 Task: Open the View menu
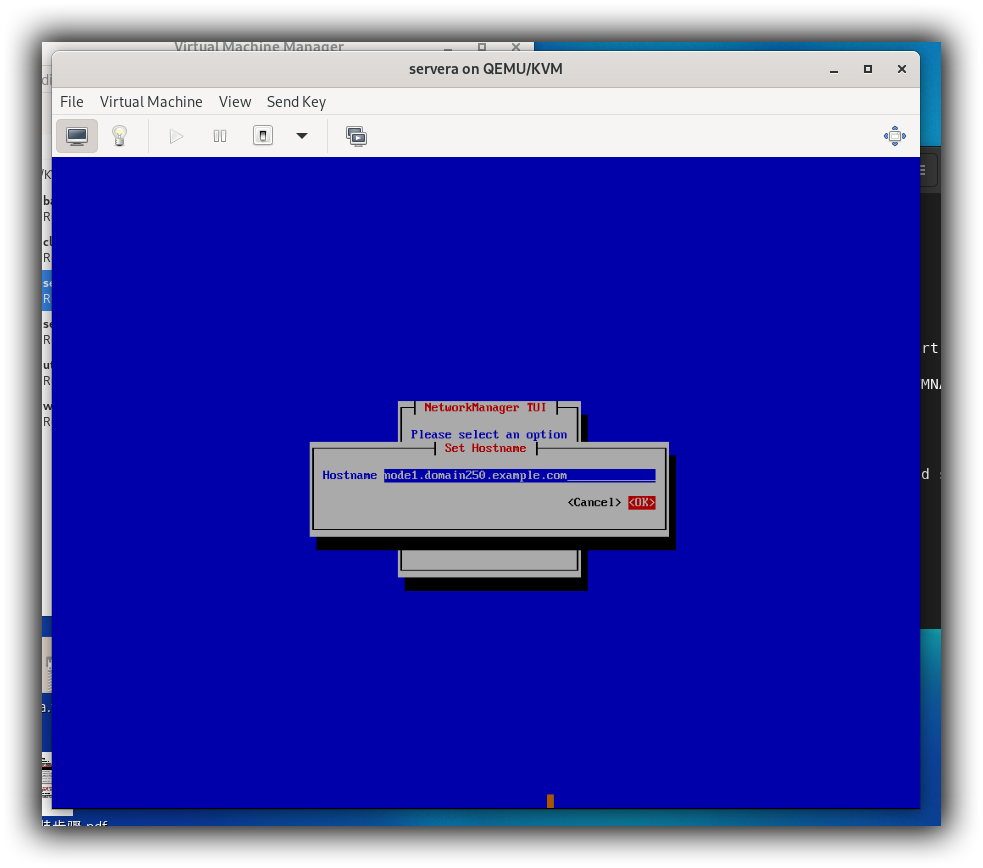pos(235,102)
